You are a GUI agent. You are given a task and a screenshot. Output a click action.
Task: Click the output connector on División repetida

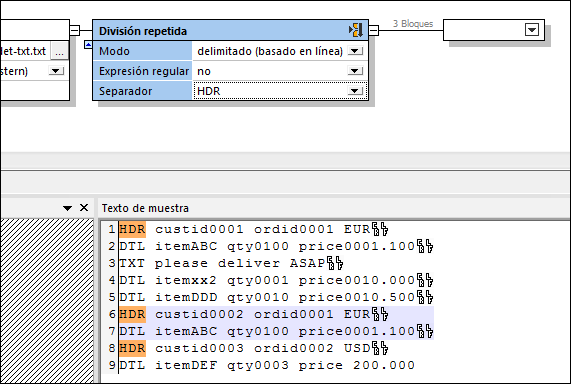(x=374, y=30)
